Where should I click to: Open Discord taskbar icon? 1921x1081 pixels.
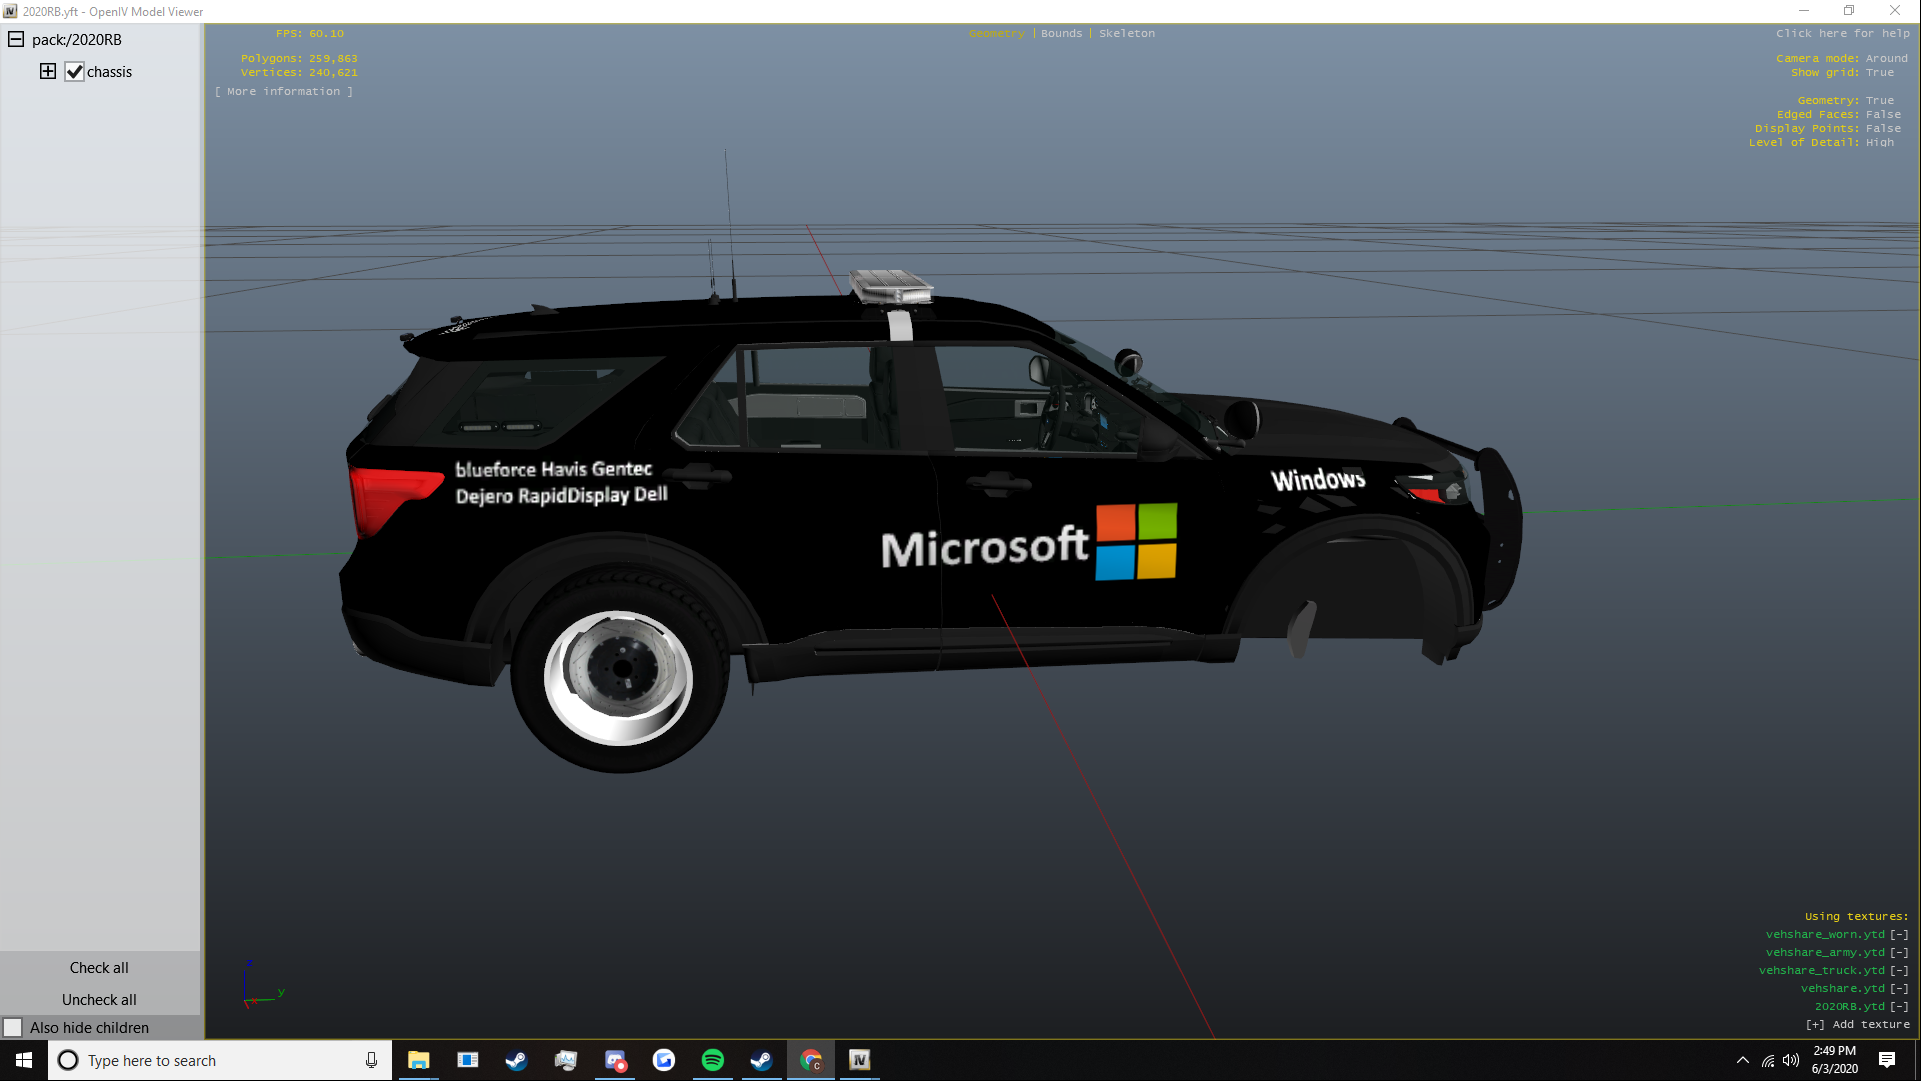pos(615,1060)
